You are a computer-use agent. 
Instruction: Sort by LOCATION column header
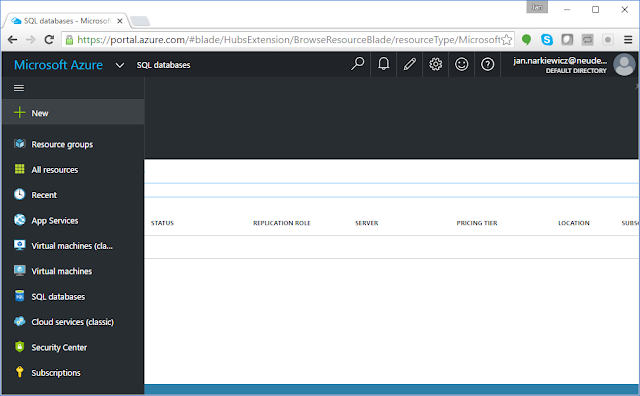pos(573,223)
